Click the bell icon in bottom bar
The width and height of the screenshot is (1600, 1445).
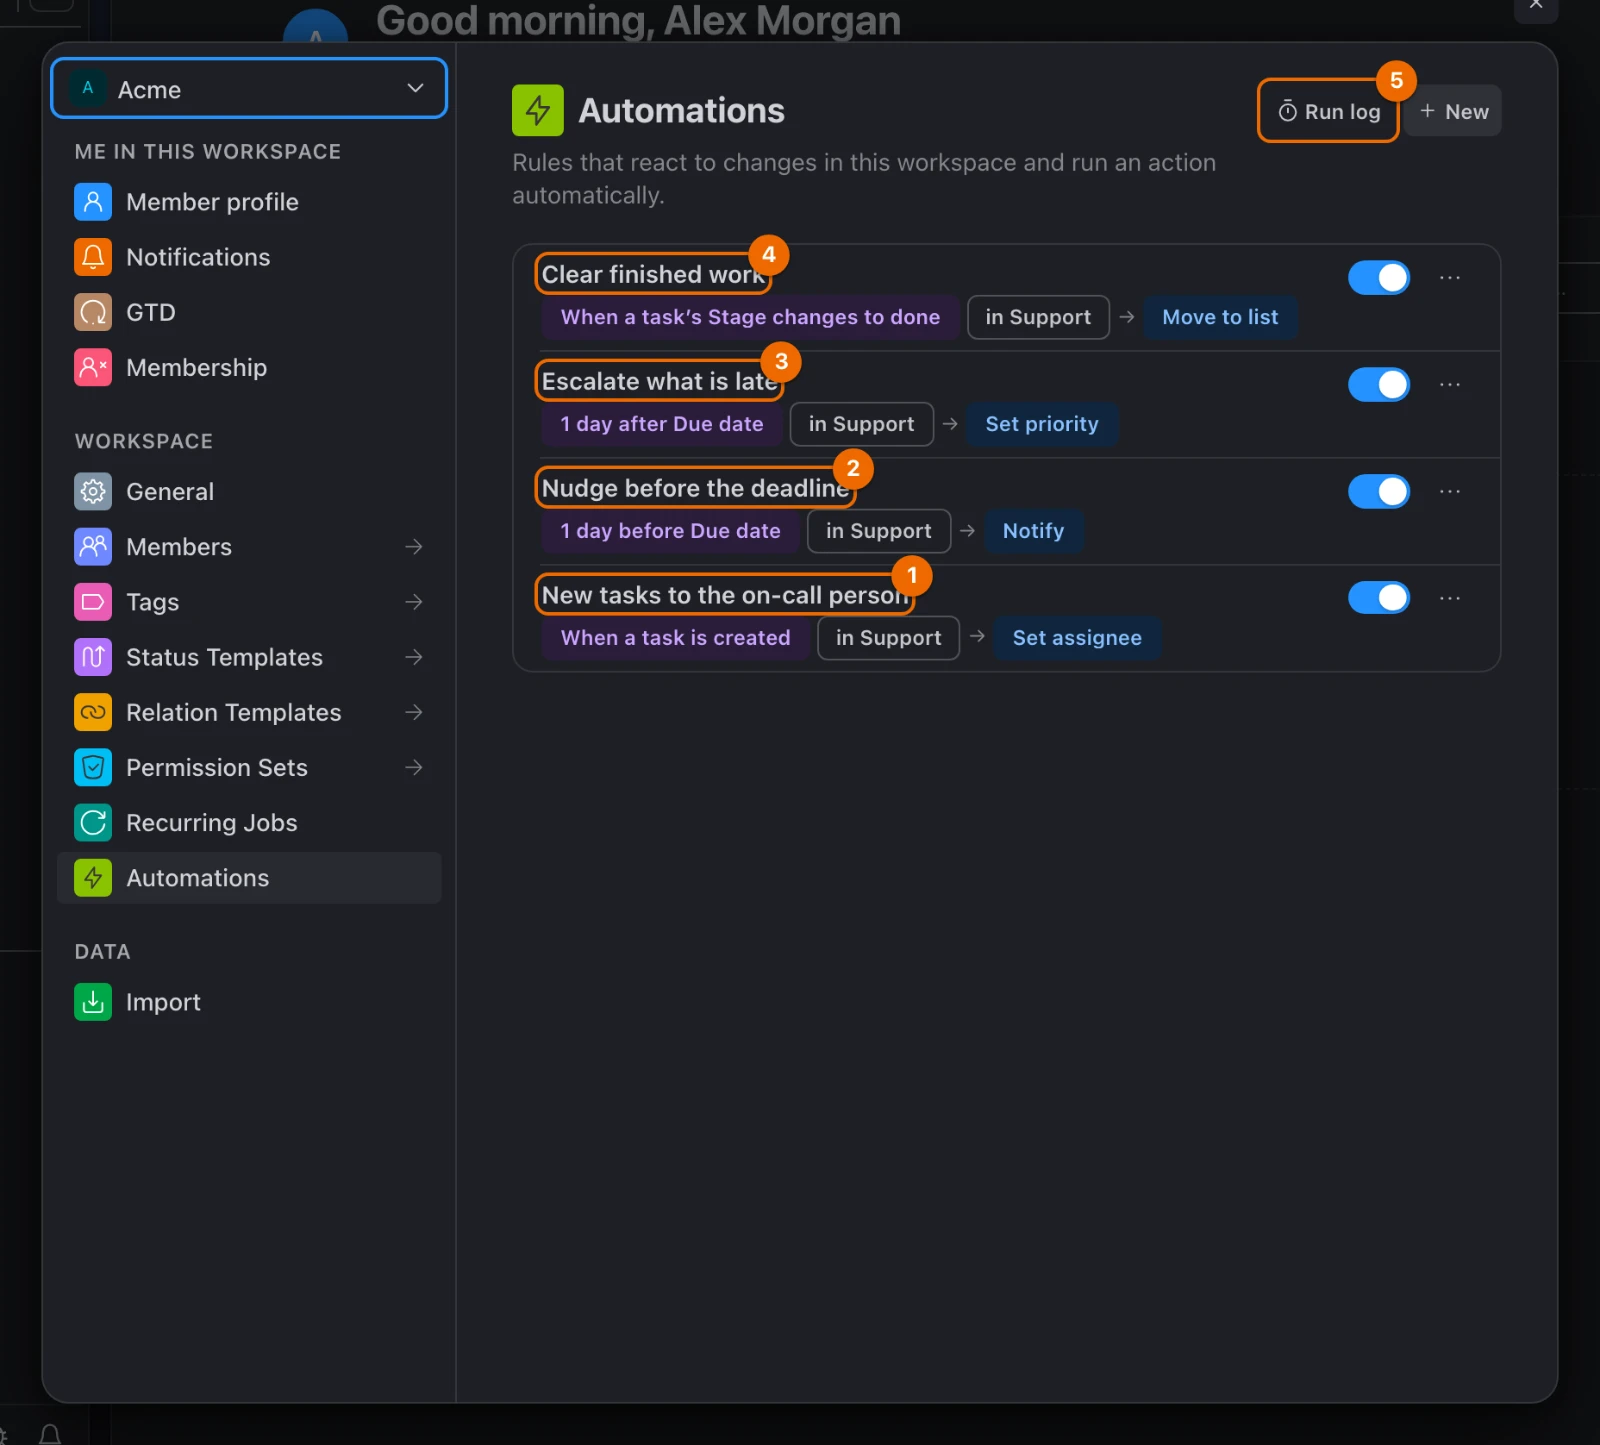point(50,1435)
